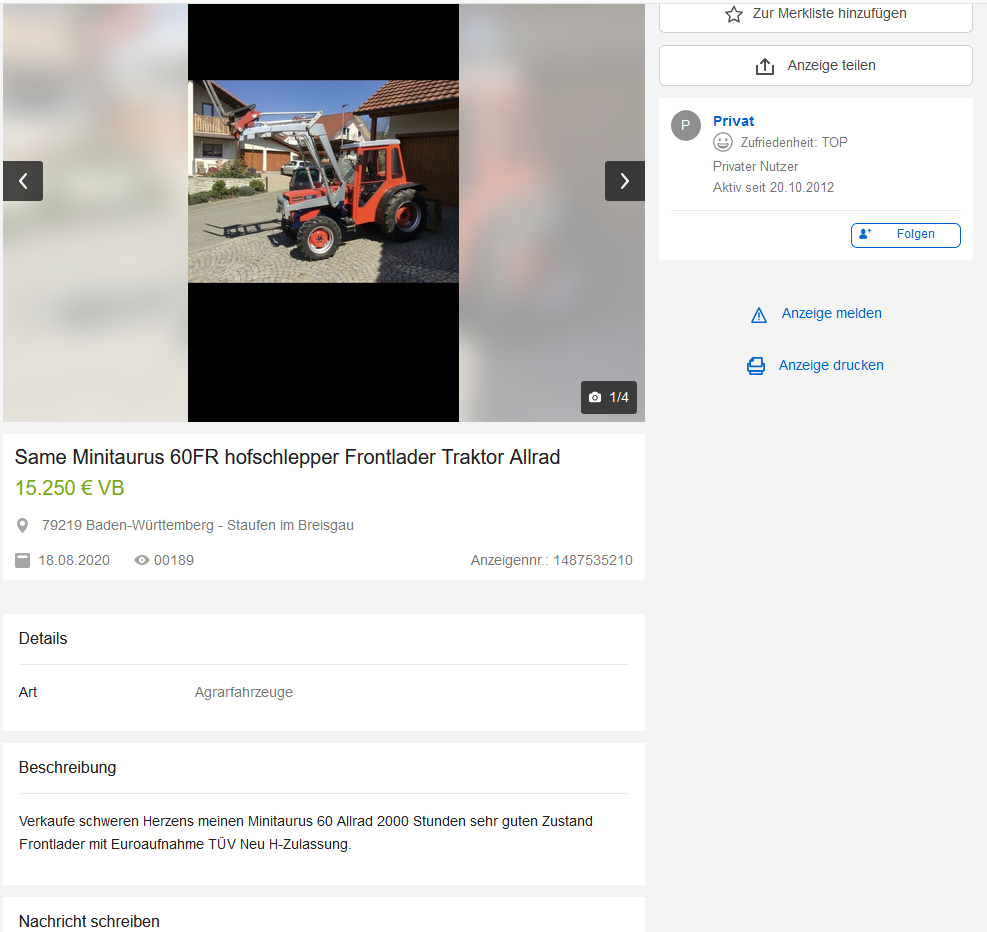Click the eye views counter icon
The height and width of the screenshot is (932, 987).
coord(142,561)
